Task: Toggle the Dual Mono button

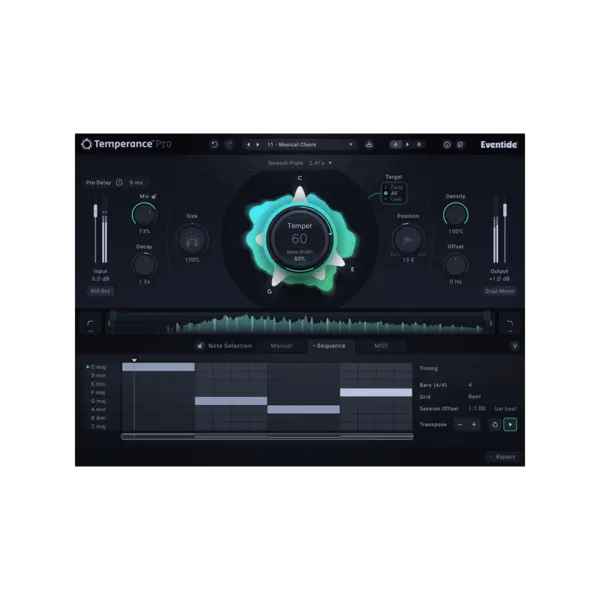Action: click(499, 291)
